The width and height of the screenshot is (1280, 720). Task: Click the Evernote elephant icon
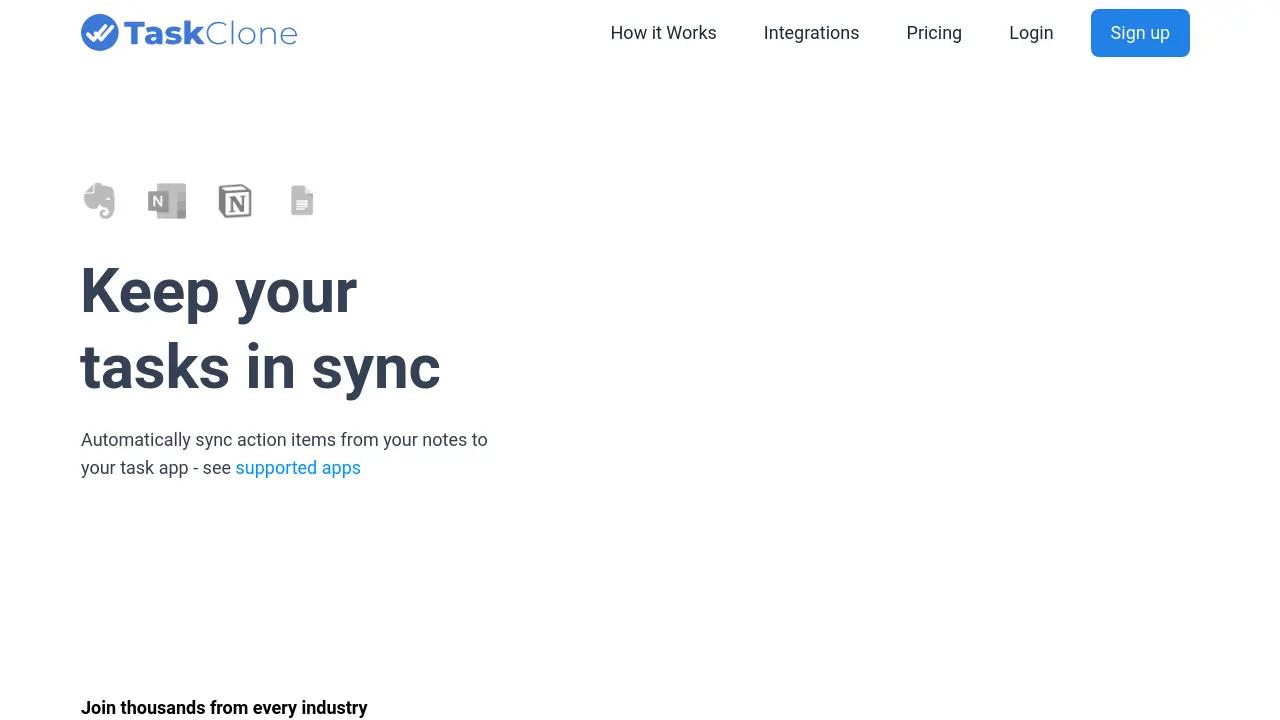(x=99, y=201)
